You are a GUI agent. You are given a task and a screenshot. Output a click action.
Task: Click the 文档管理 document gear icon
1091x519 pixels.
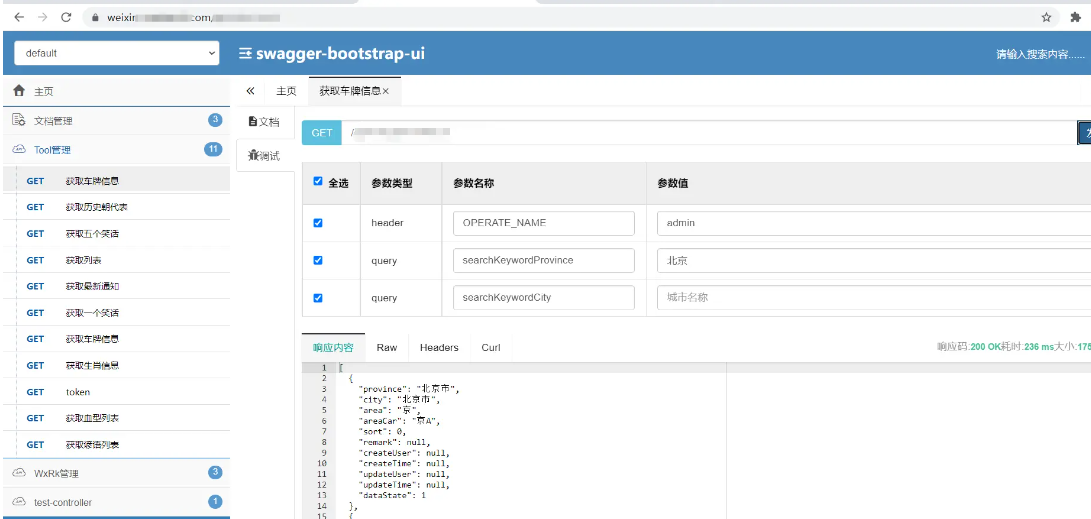point(19,120)
